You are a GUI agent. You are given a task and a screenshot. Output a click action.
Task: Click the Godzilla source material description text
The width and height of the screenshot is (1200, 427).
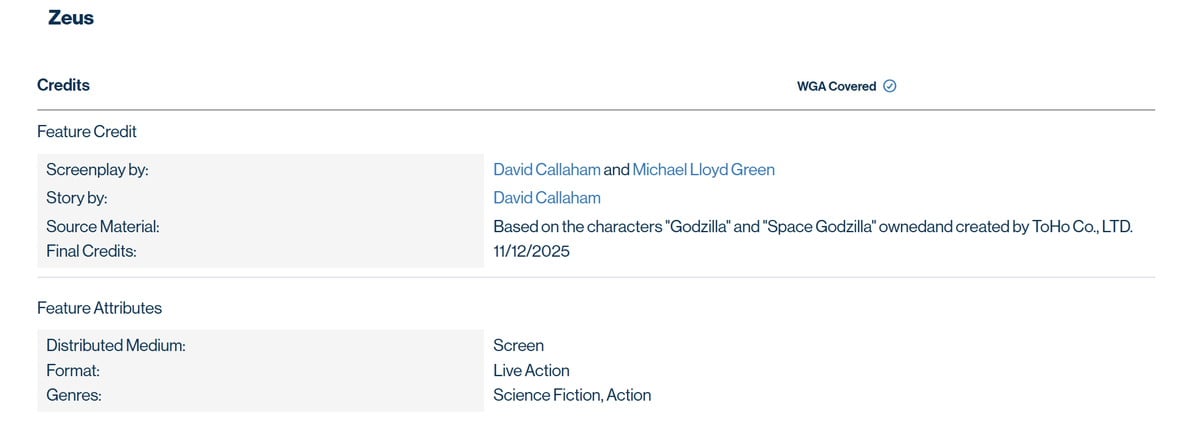(812, 227)
